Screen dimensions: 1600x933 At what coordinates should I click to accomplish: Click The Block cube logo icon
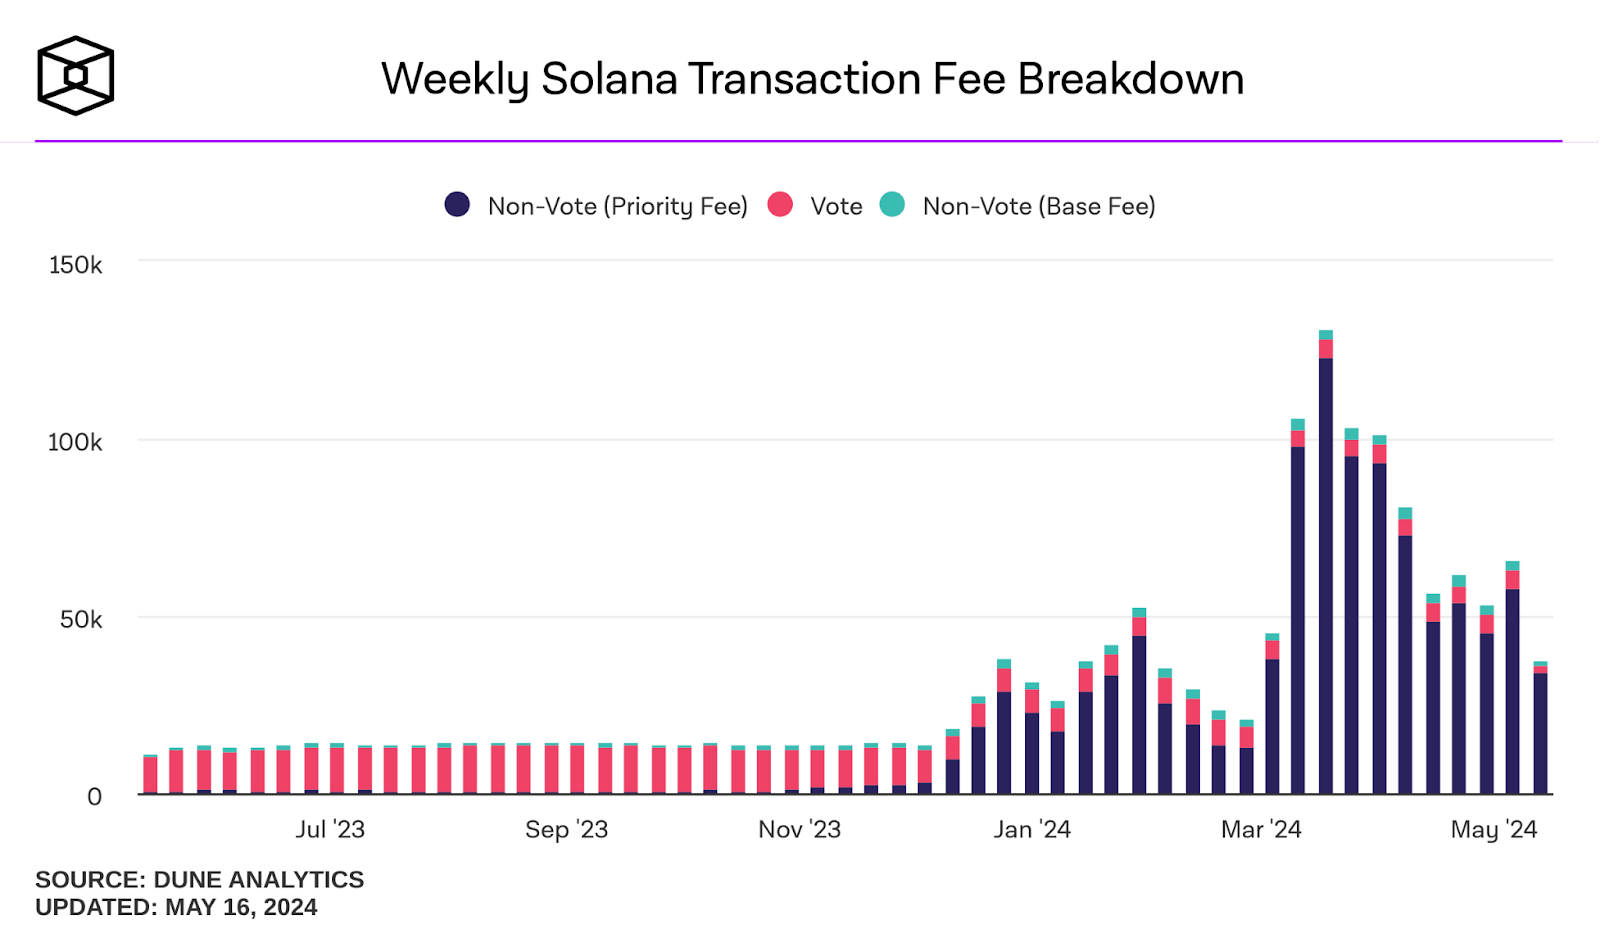coord(76,76)
